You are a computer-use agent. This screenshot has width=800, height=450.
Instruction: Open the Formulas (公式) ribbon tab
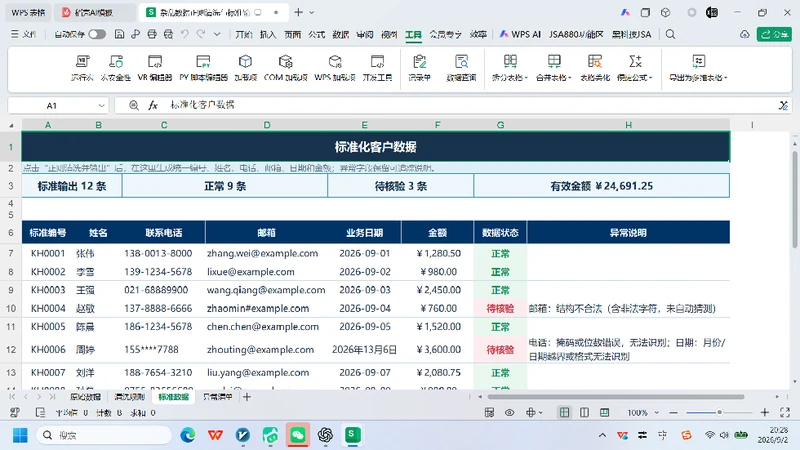coord(316,34)
